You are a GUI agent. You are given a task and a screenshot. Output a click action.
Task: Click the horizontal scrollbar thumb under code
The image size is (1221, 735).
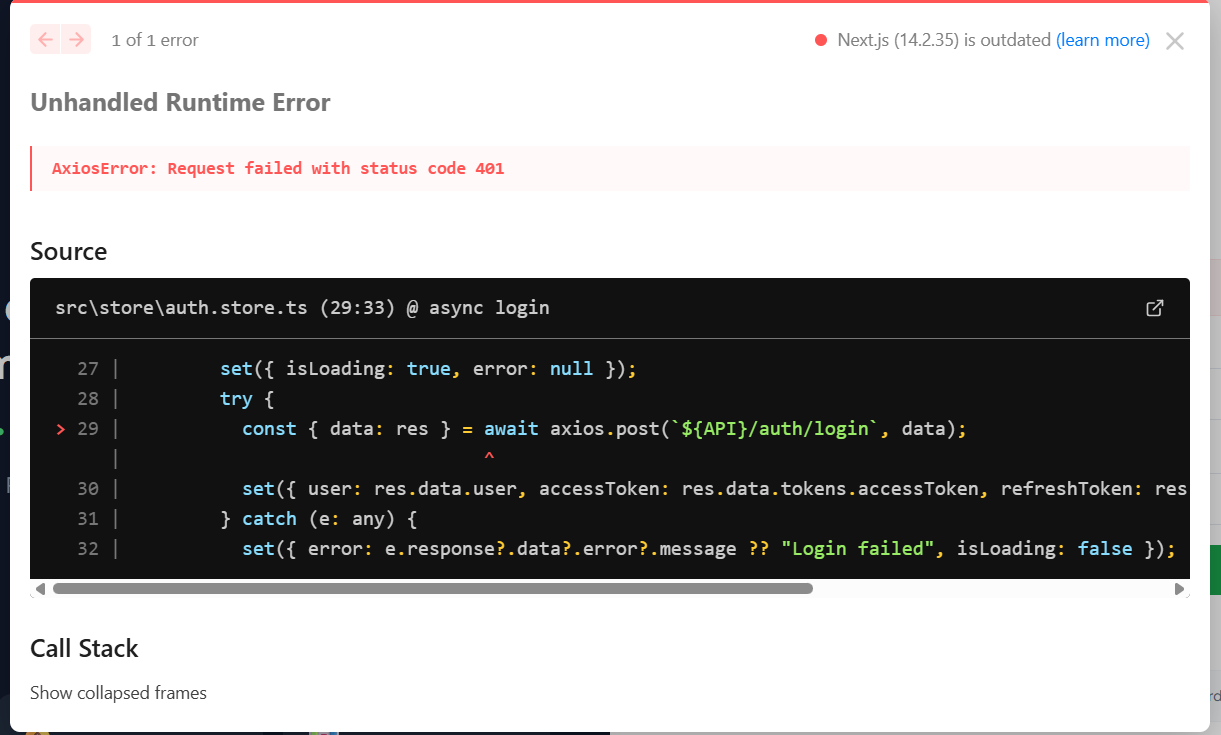[x=432, y=589]
